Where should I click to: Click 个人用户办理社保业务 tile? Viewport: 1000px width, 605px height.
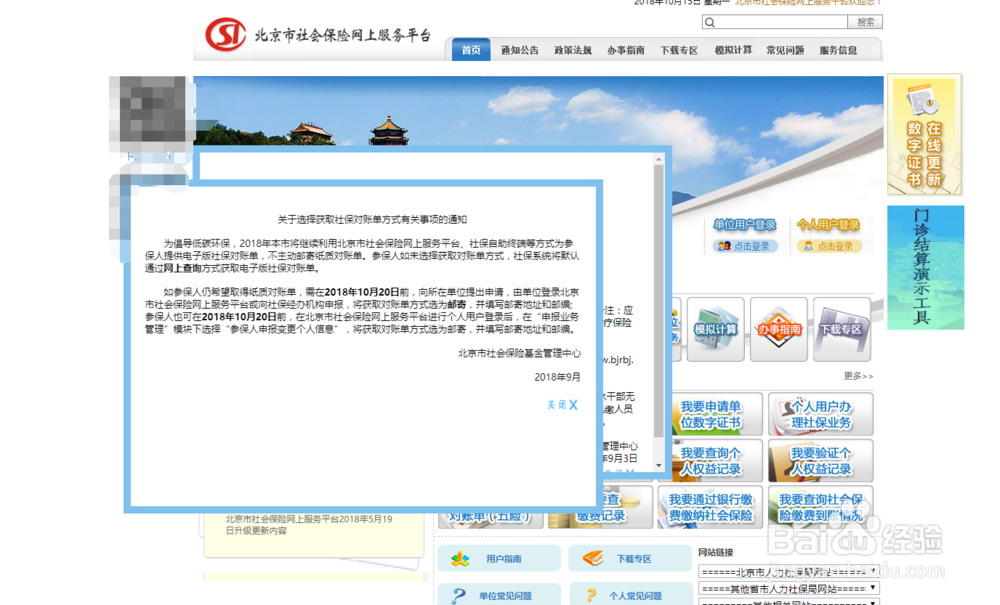[x=821, y=414]
